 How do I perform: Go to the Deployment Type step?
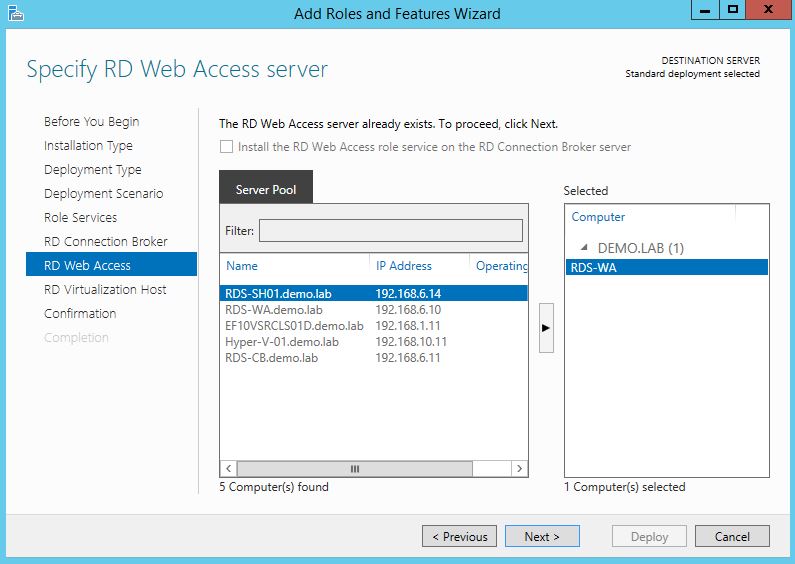click(92, 169)
